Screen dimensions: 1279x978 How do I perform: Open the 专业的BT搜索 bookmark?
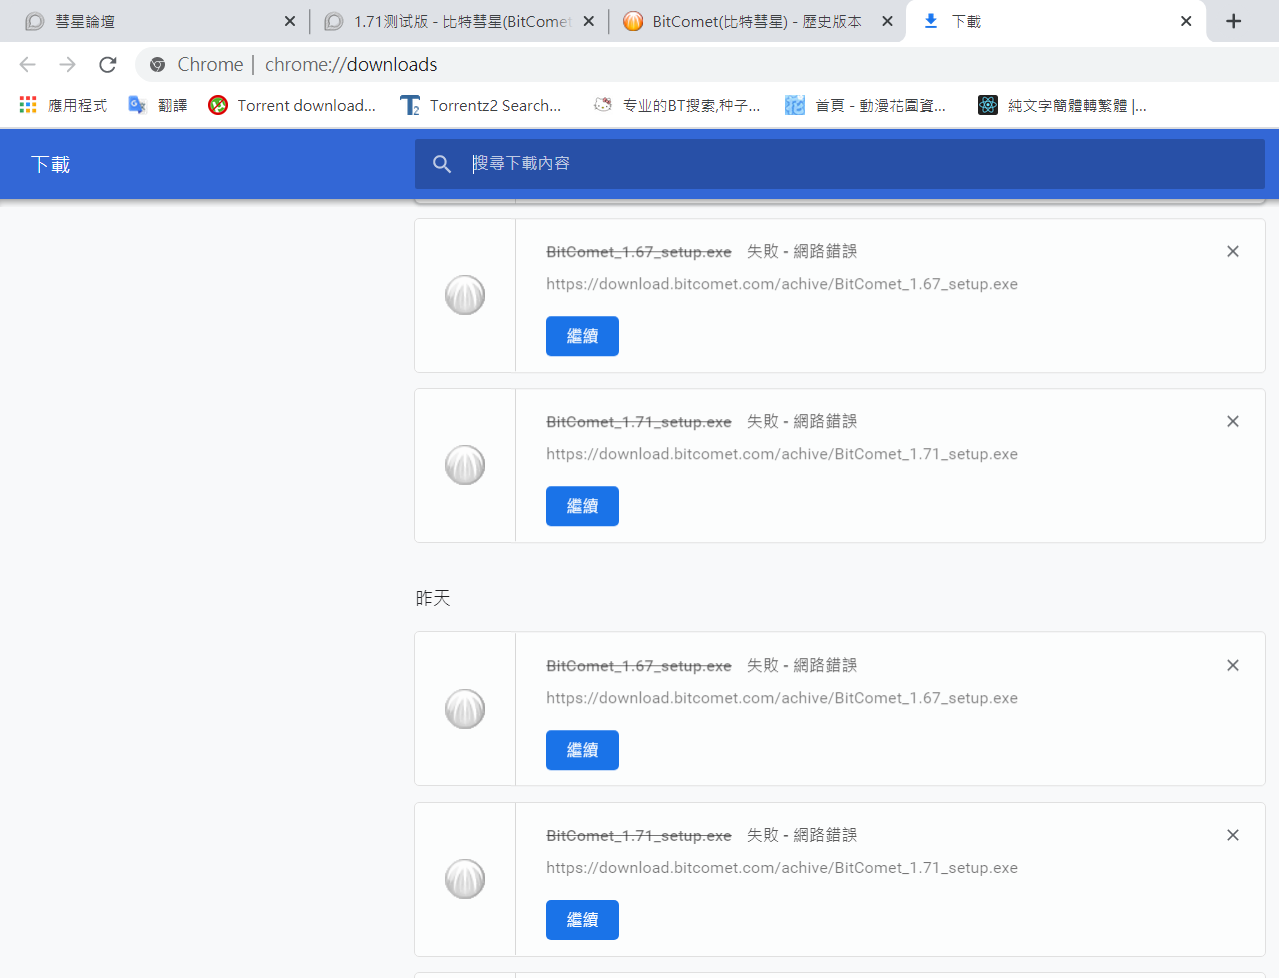[677, 105]
